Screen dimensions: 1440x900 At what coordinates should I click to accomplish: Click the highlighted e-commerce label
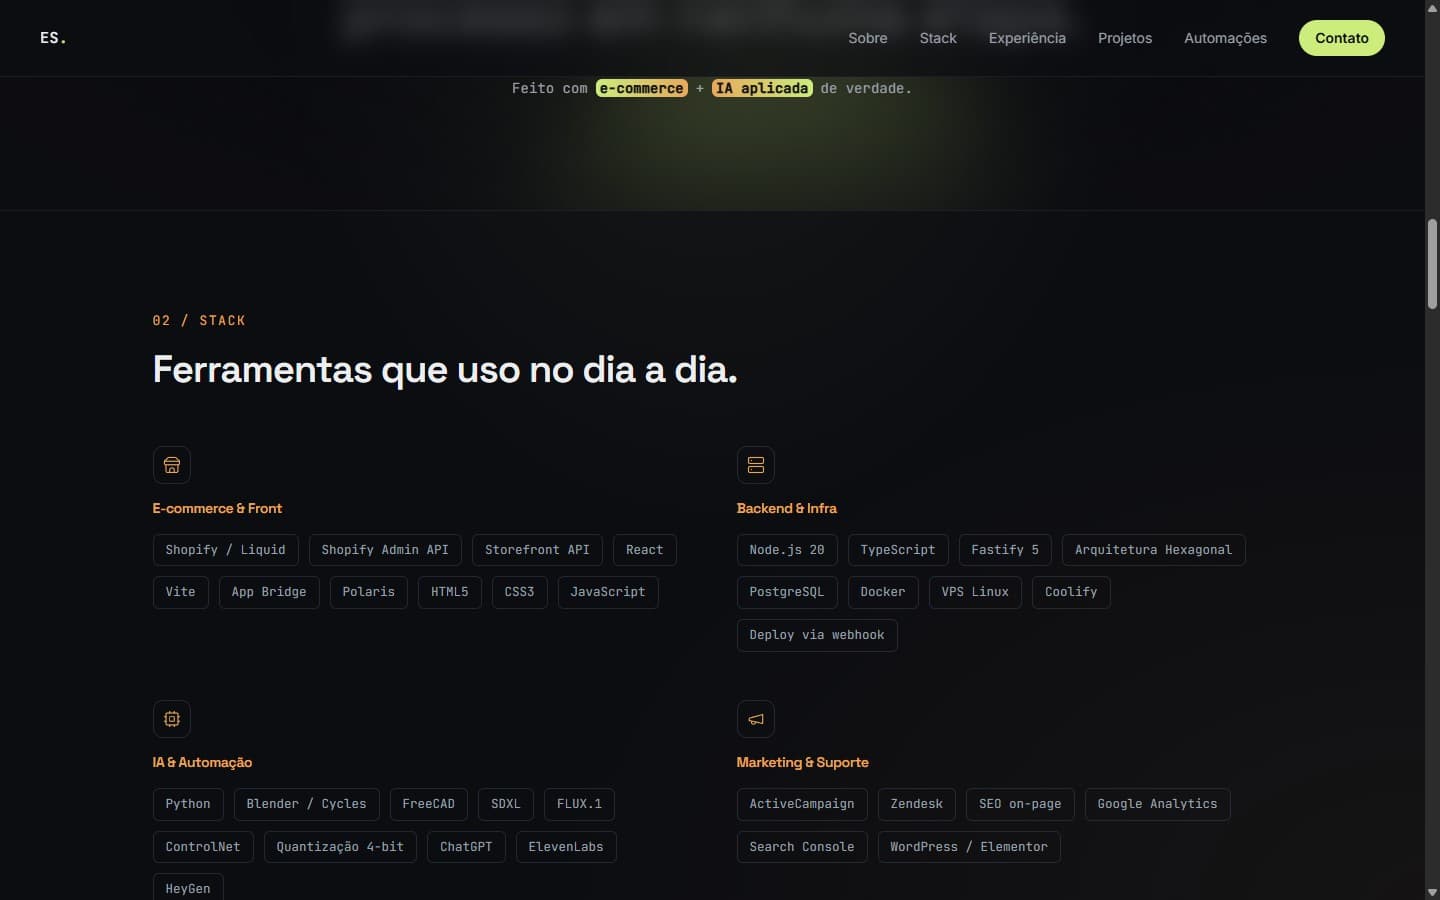coord(641,88)
